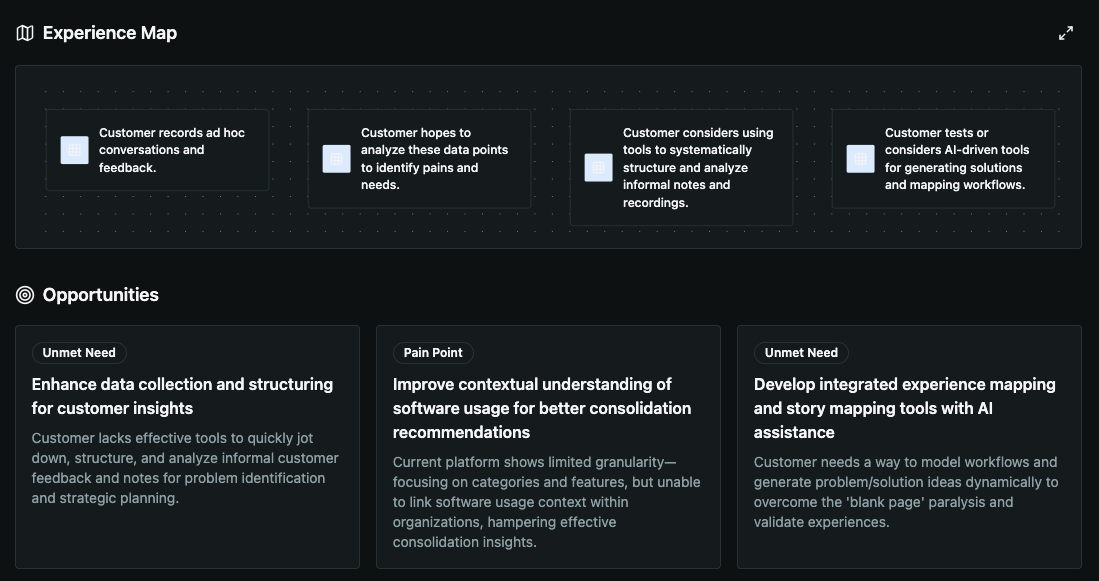Select the customer tests AI-driven tools card
This screenshot has height=581, width=1099.
[943, 158]
